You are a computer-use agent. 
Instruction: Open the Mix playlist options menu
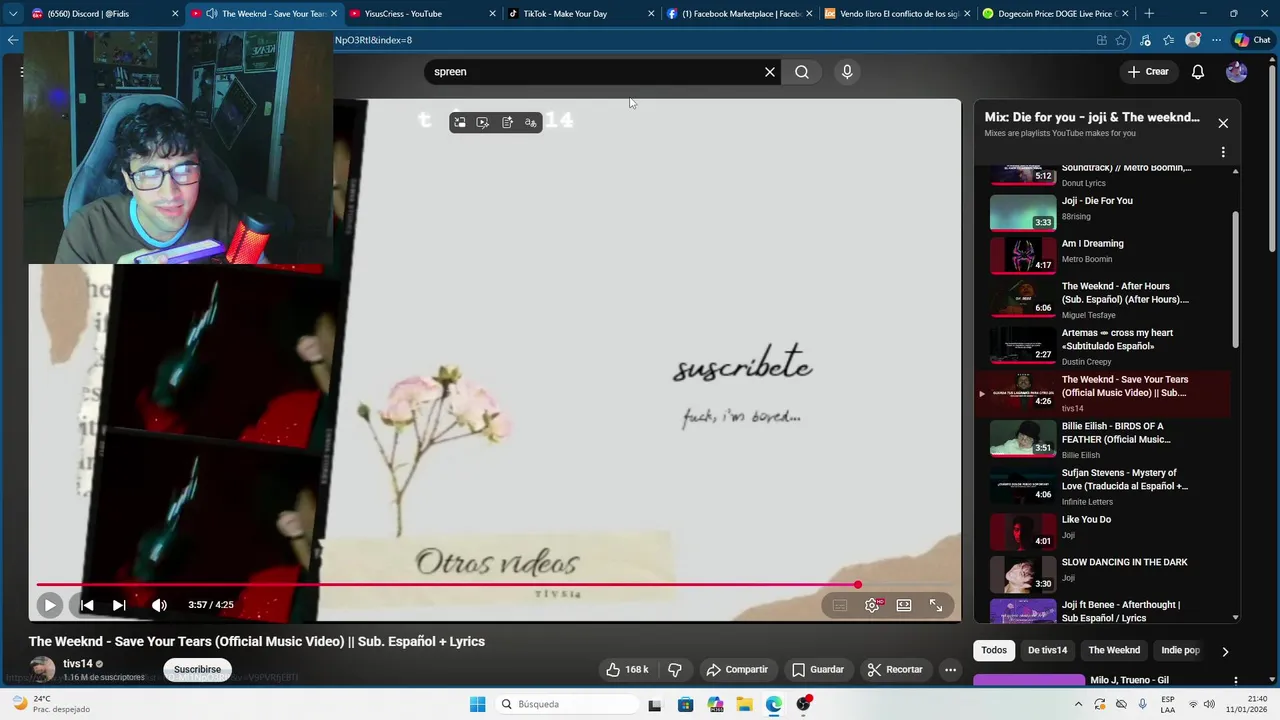click(1223, 153)
